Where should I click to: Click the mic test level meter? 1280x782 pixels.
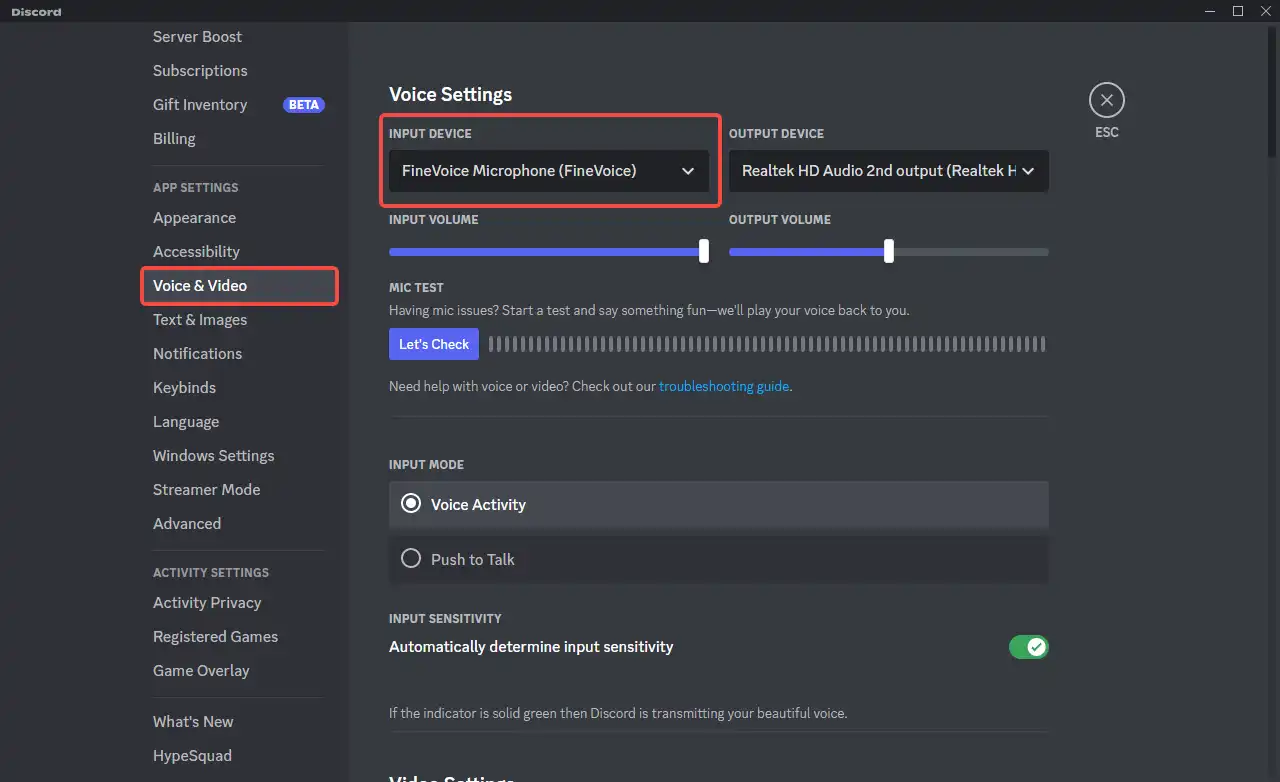coord(767,344)
